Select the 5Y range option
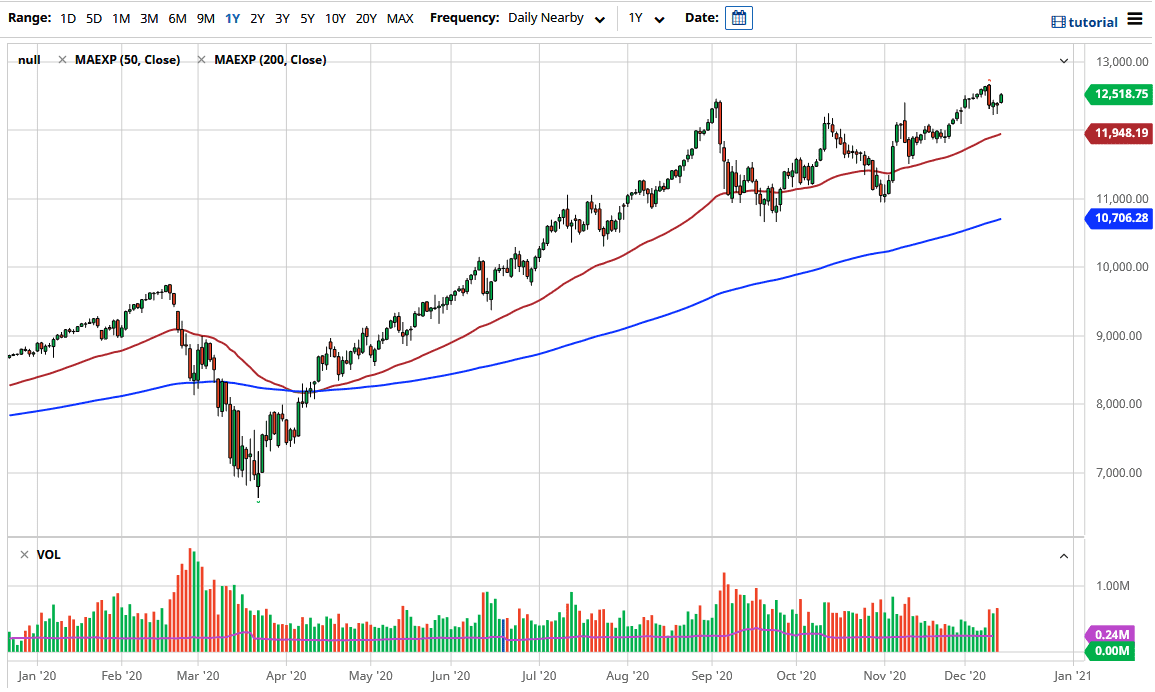The height and width of the screenshot is (692, 1155). click(307, 18)
